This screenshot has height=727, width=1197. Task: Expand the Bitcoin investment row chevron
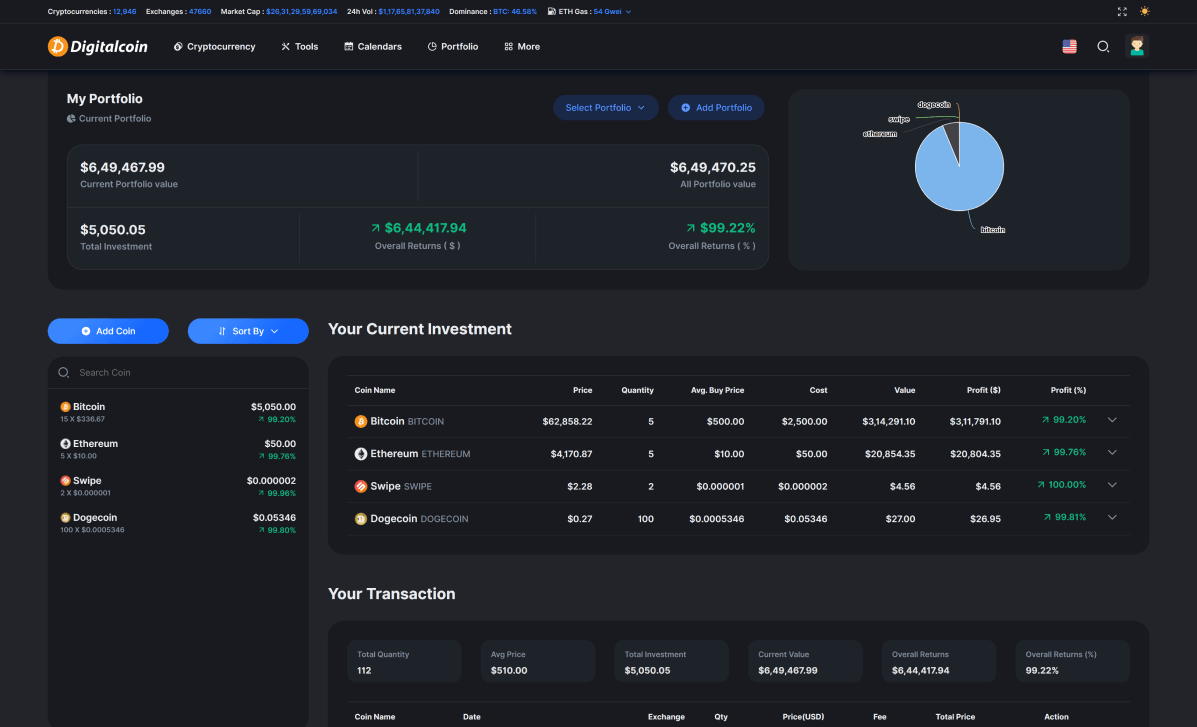pyautogui.click(x=1112, y=420)
